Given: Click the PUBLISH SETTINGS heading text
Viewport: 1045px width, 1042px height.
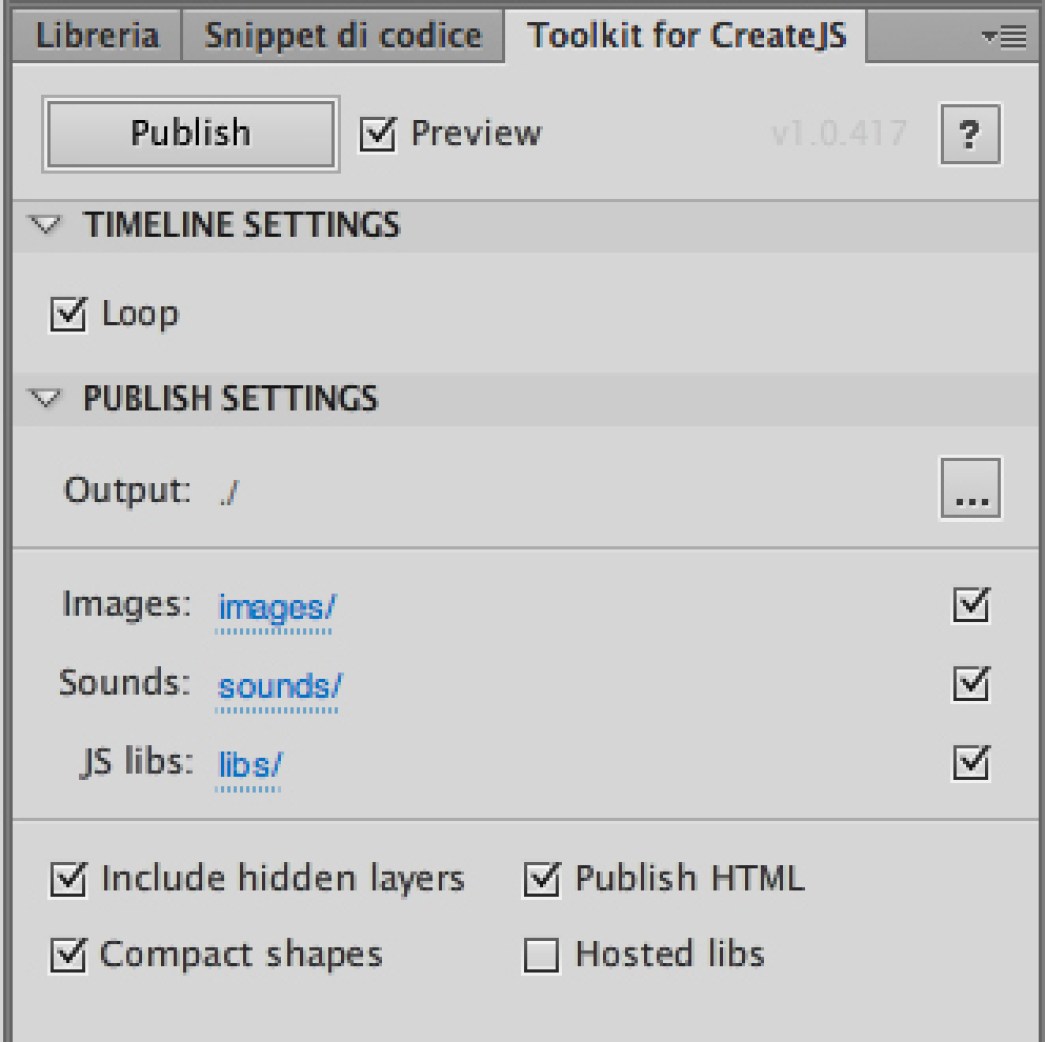Looking at the screenshot, I should tap(231, 399).
